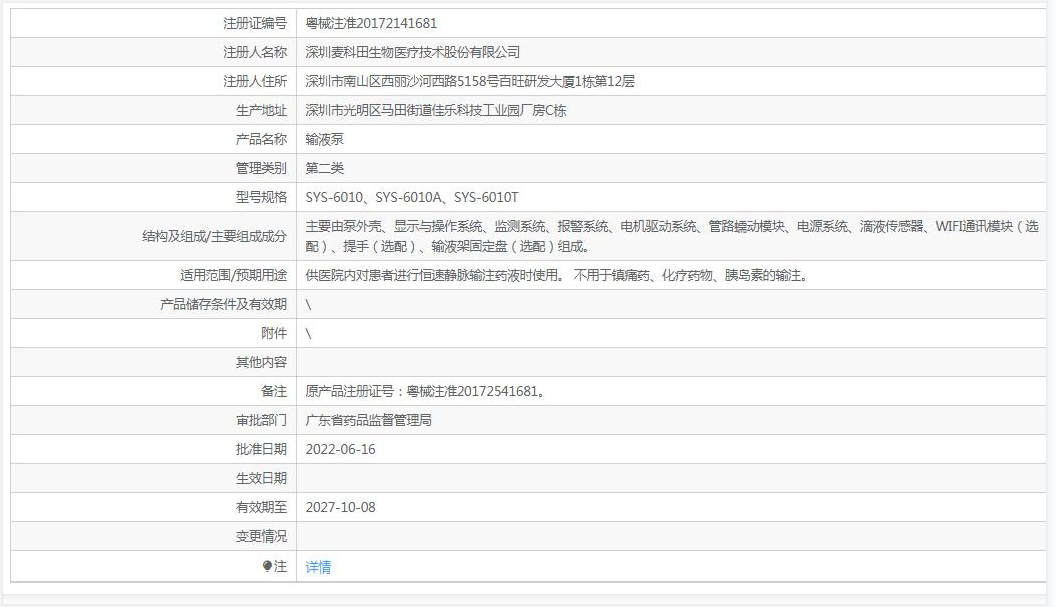Screen dimensions: 1056x607
Task: Click the 生效日期 row label
Action: (261, 478)
